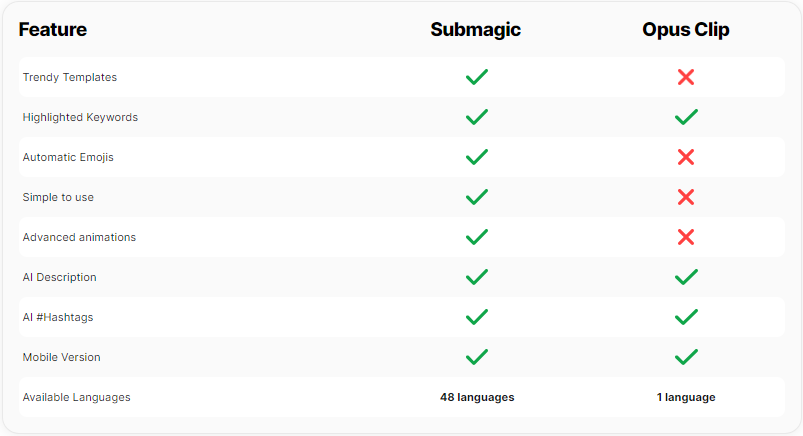Screen dimensions: 803x436
Task: Click Opus Clip's red X for Advanced animations
Action: click(x=685, y=237)
